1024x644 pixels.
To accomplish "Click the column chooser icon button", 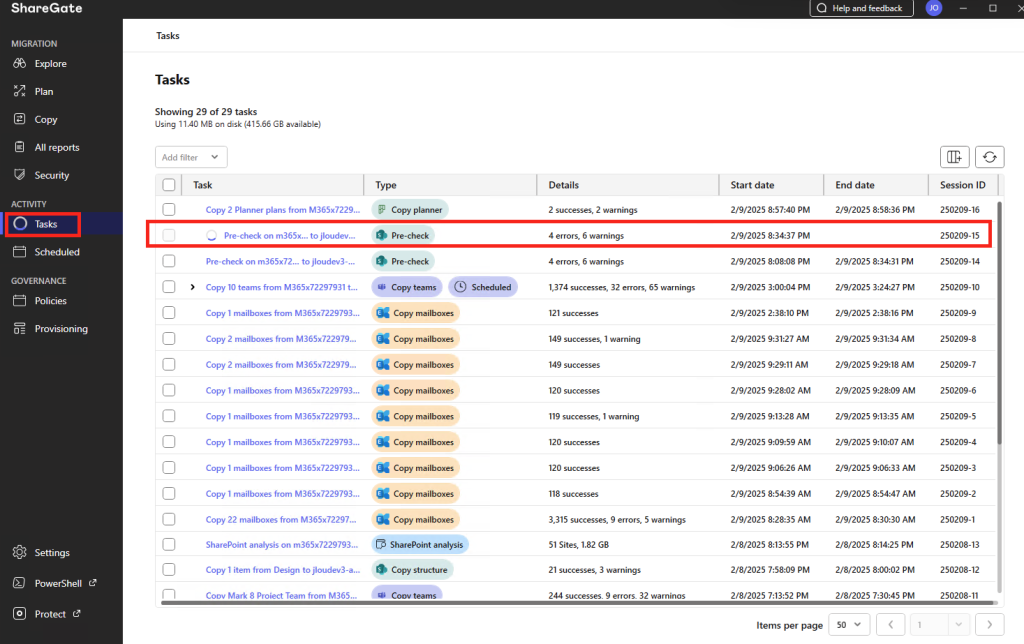I will pos(954,157).
